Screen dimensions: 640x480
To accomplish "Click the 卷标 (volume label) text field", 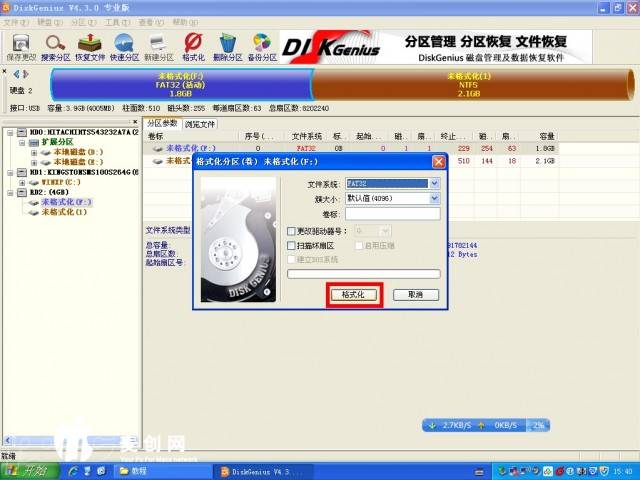I will [392, 214].
